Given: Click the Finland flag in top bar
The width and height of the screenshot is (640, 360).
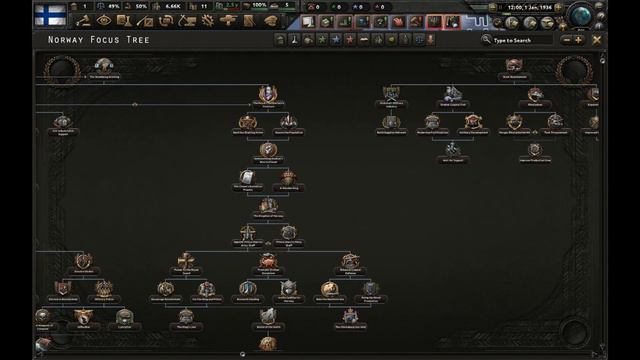Looking at the screenshot, I should (x=50, y=15).
